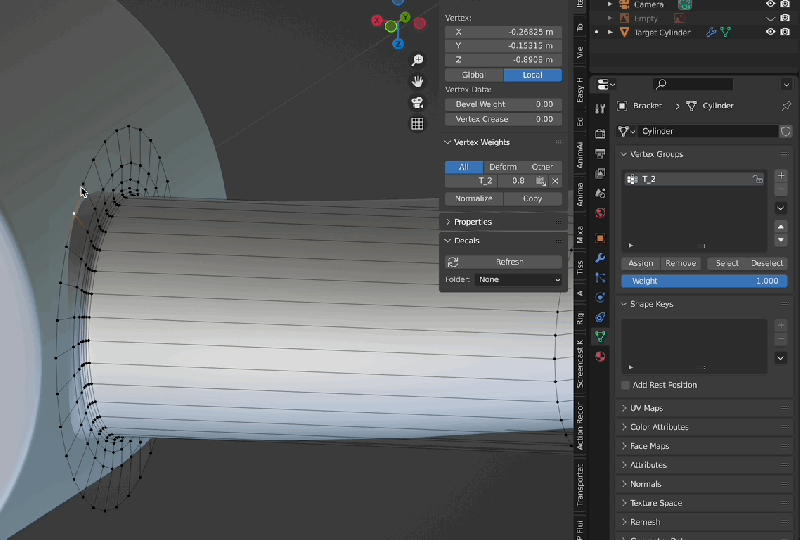This screenshot has height=540, width=800.
Task: Open the Modifier wrench properties tab
Action: (x=600, y=258)
